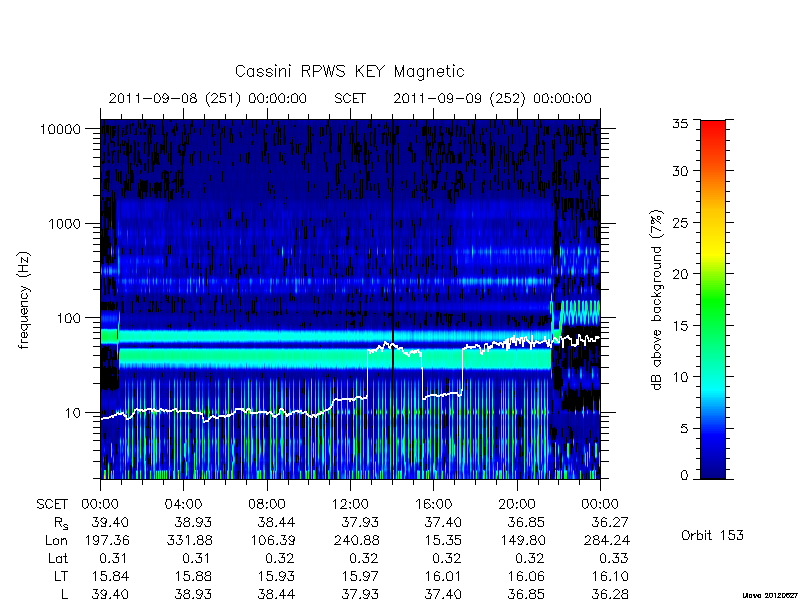Click the Lon value 106.39

coord(273,540)
